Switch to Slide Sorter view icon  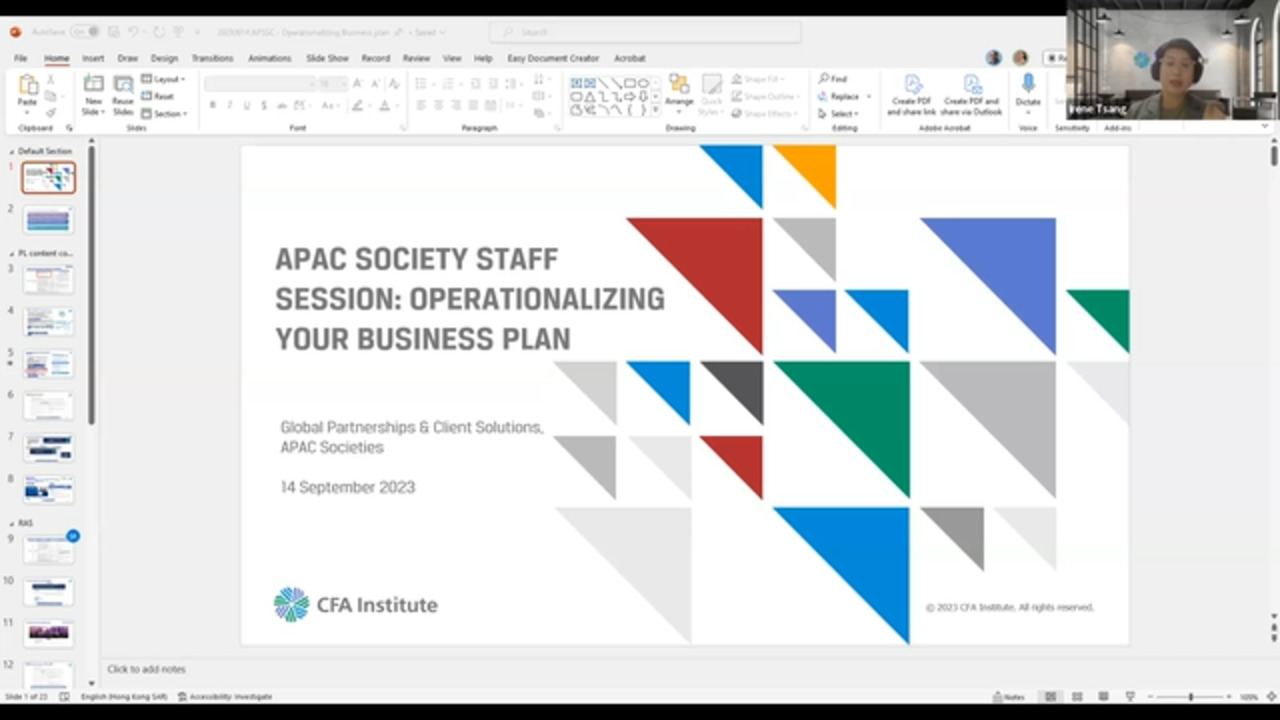(x=1077, y=696)
